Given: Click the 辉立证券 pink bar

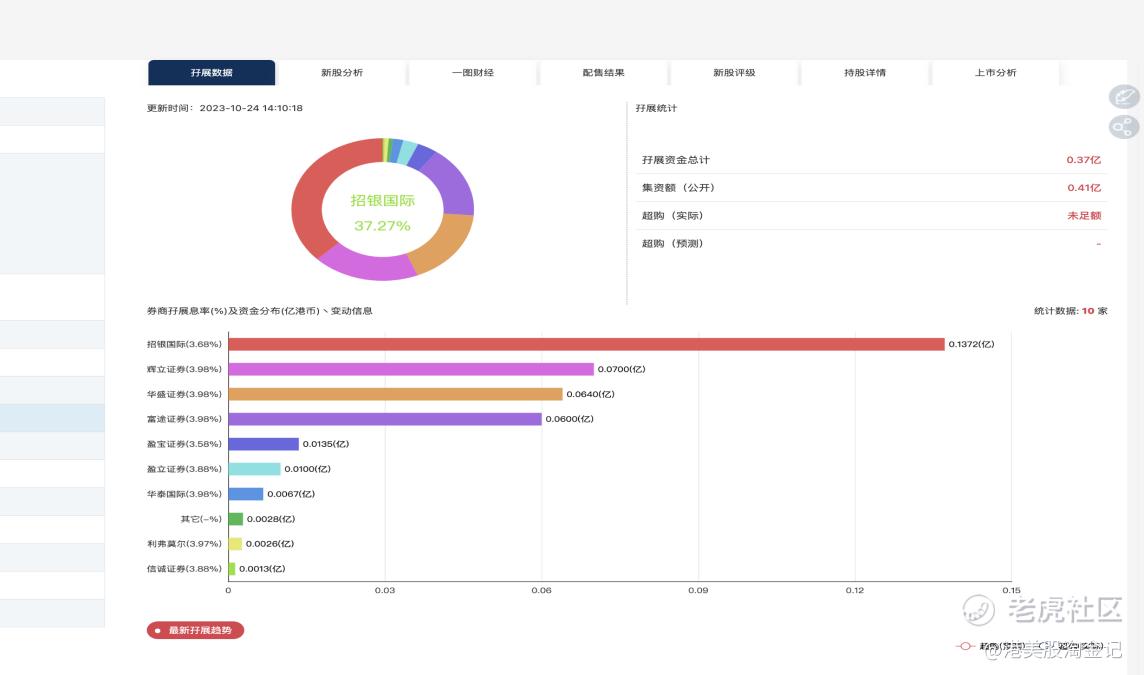Looking at the screenshot, I should coord(411,369).
